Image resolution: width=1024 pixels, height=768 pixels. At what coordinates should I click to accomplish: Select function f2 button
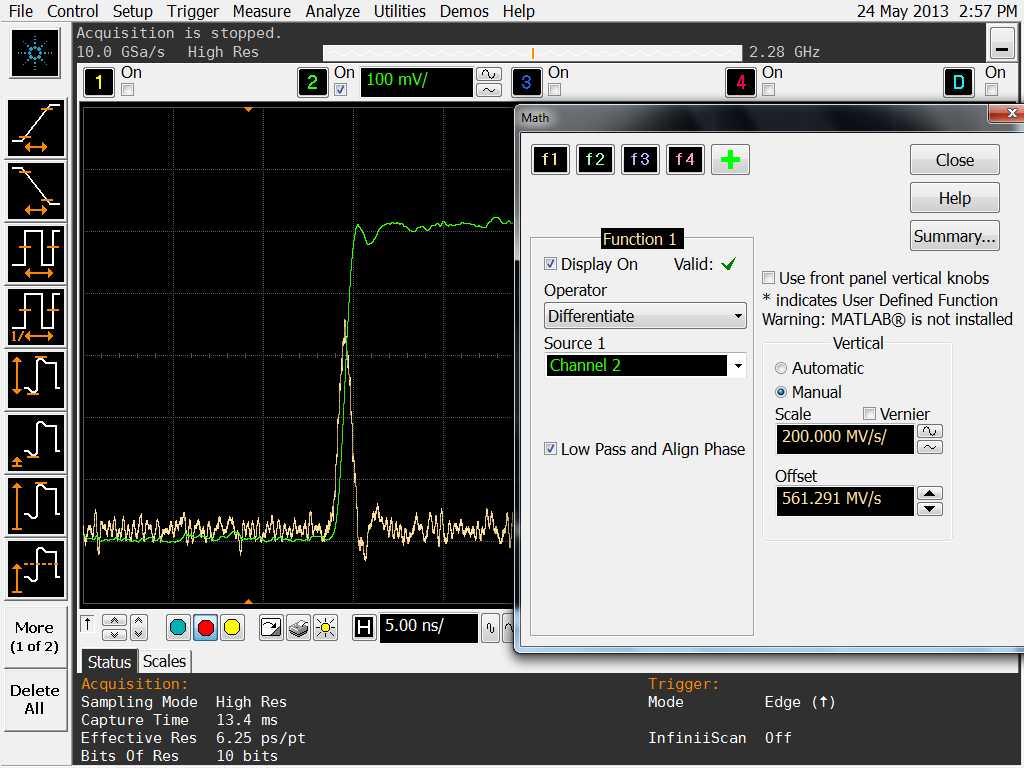(595, 160)
